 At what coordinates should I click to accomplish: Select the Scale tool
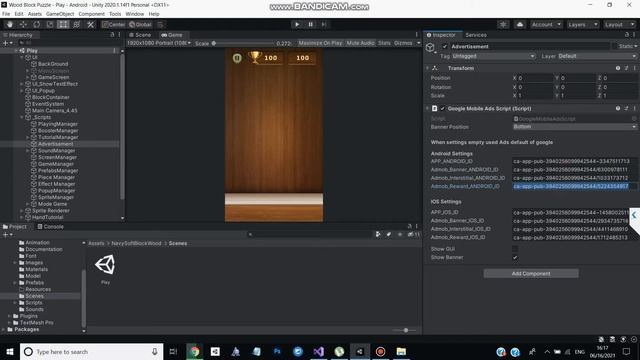pyautogui.click(x=50, y=24)
